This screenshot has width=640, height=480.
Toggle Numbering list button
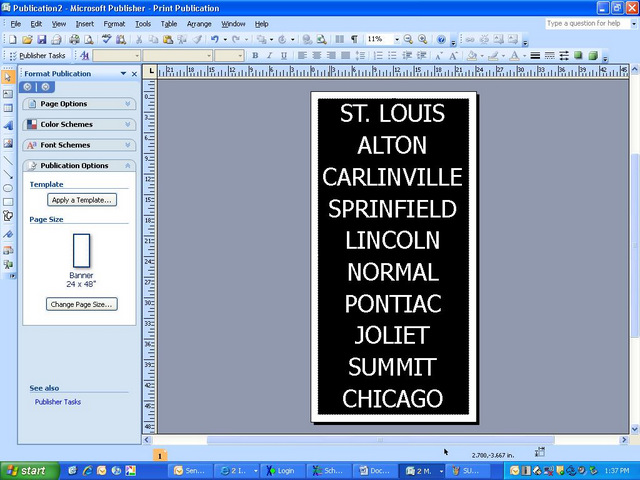pyautogui.click(x=378, y=56)
